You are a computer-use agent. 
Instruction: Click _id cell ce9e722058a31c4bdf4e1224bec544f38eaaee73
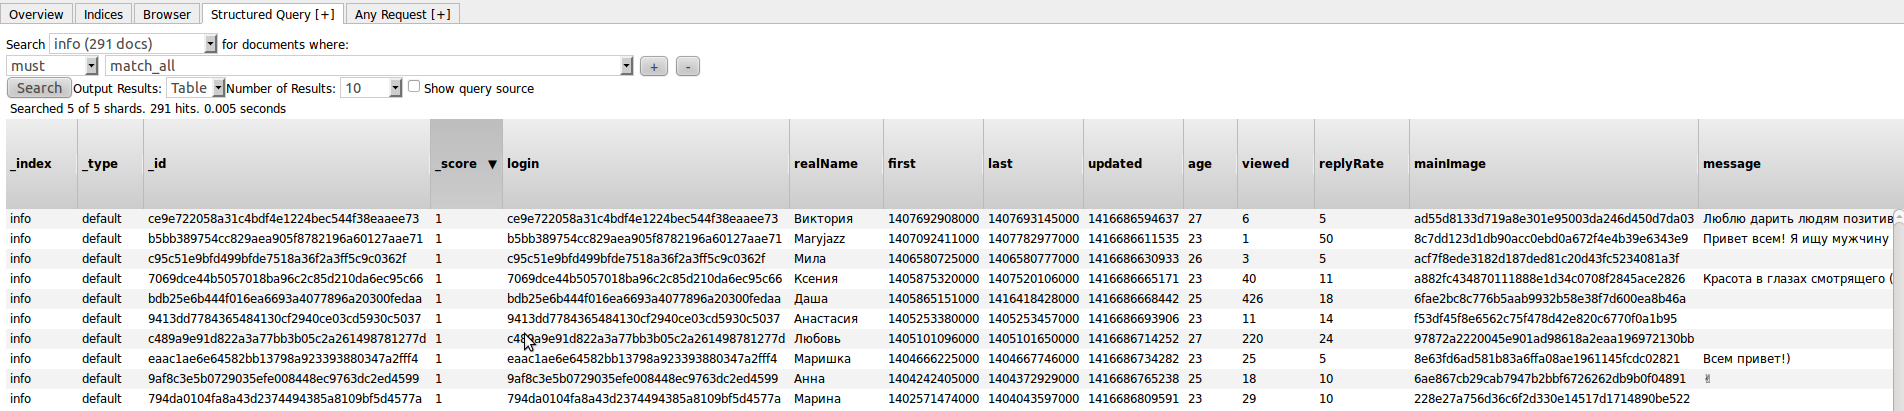point(283,219)
